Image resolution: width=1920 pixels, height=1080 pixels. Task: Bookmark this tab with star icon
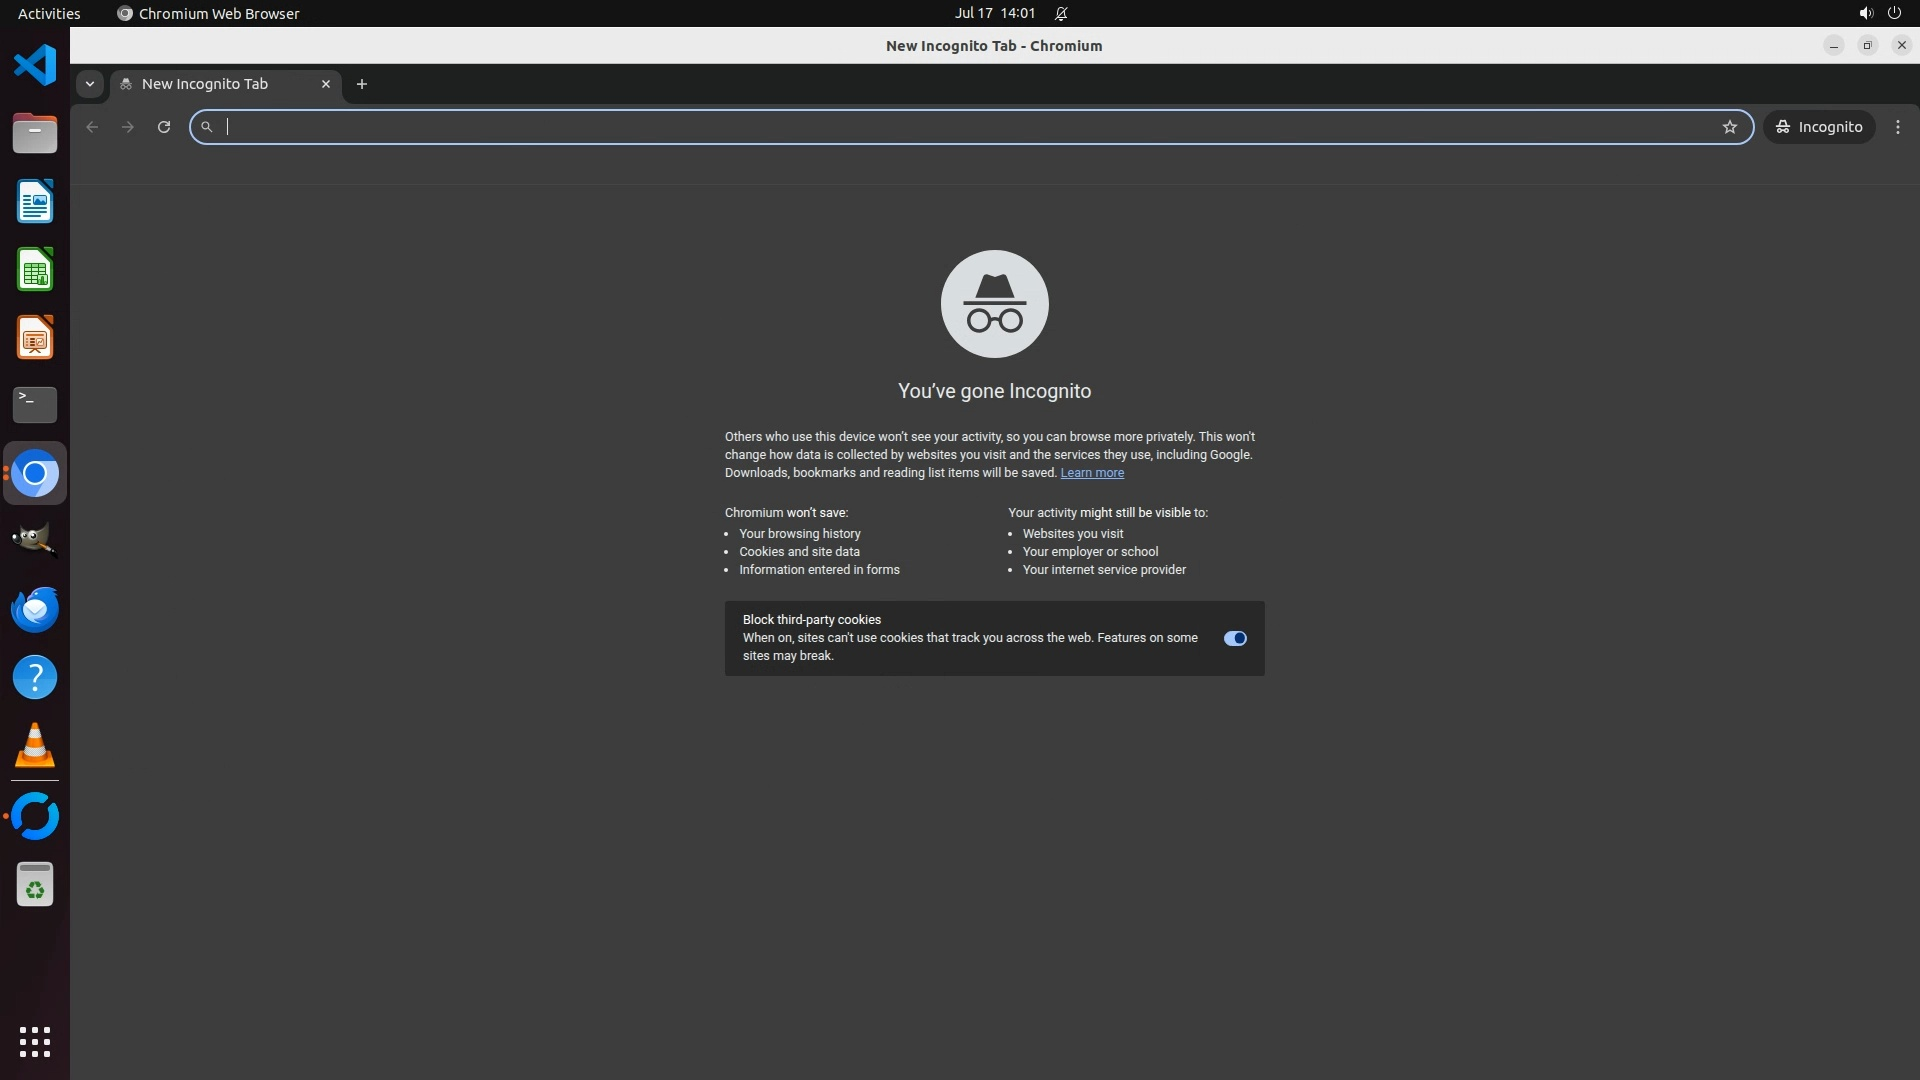pos(1730,127)
